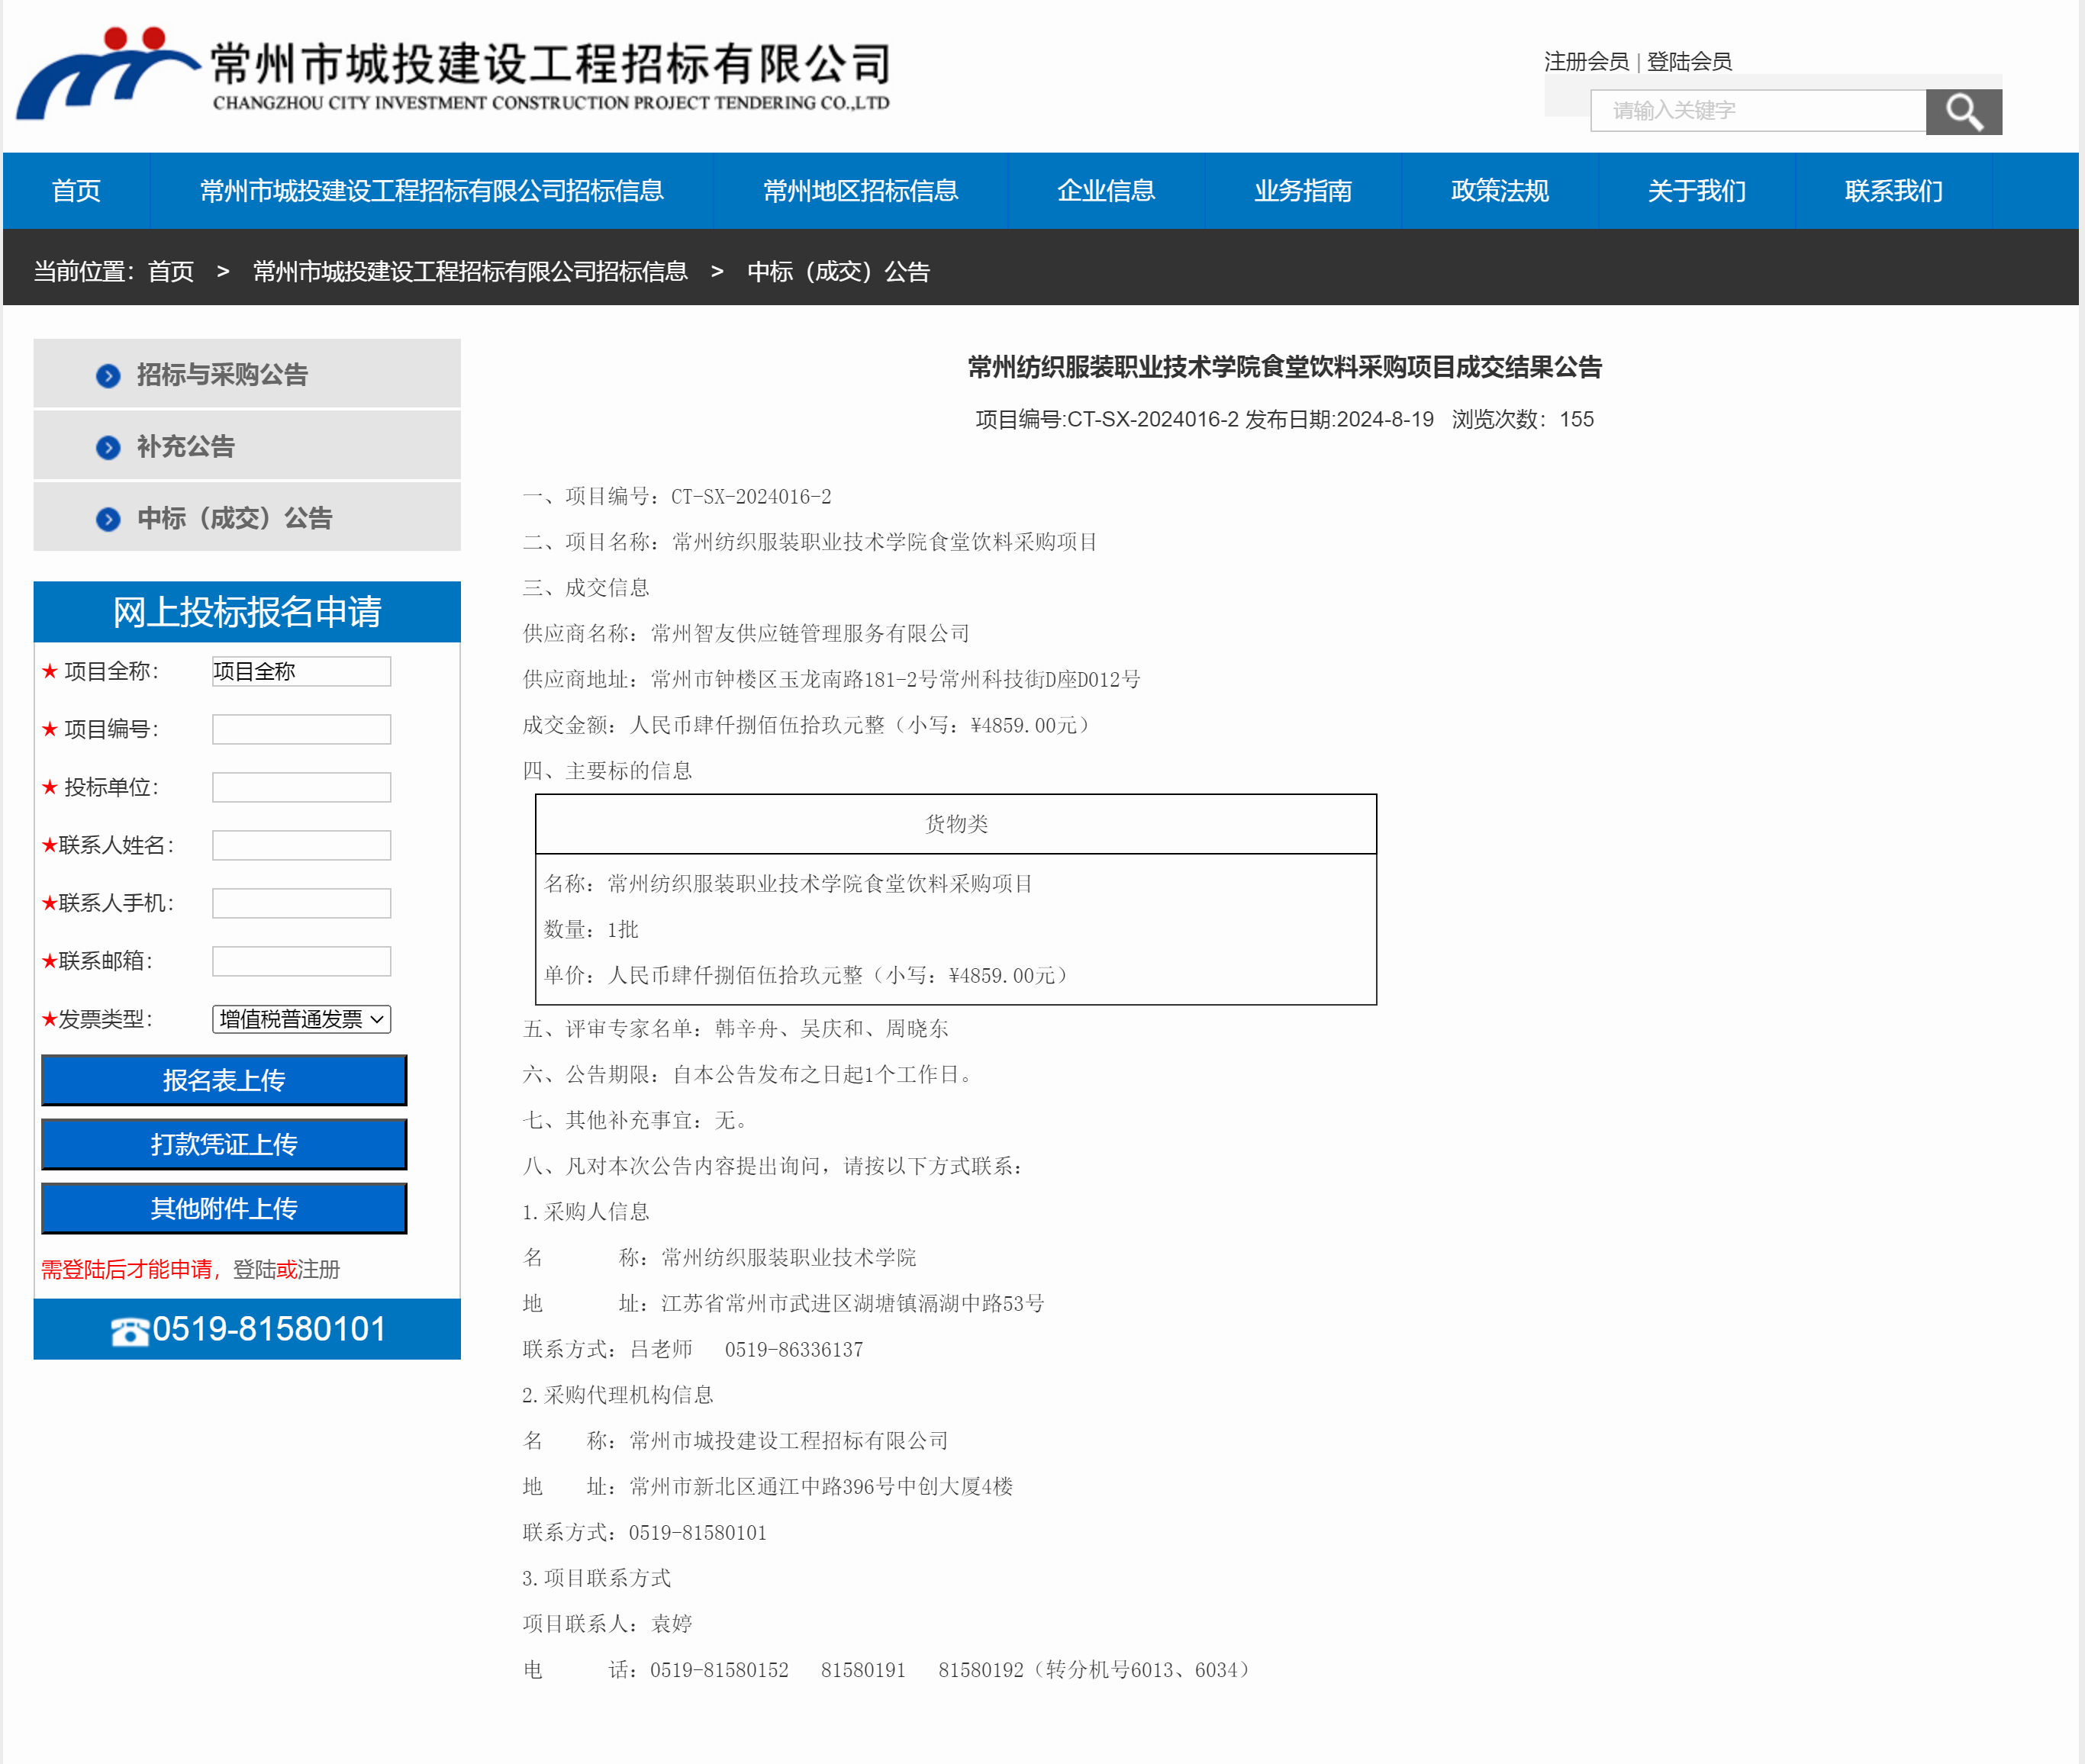Click the 联系人手机 input field
The height and width of the screenshot is (1764, 2085).
coord(301,903)
